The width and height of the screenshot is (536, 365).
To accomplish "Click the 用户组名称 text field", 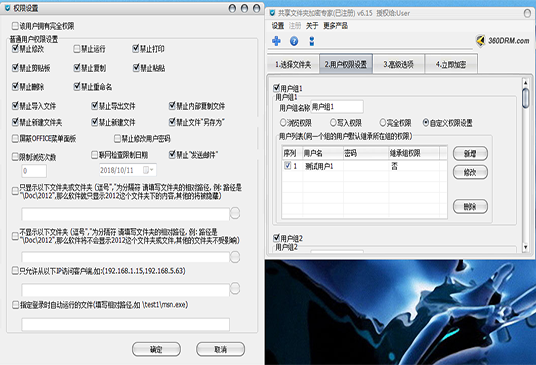I will click(x=337, y=107).
